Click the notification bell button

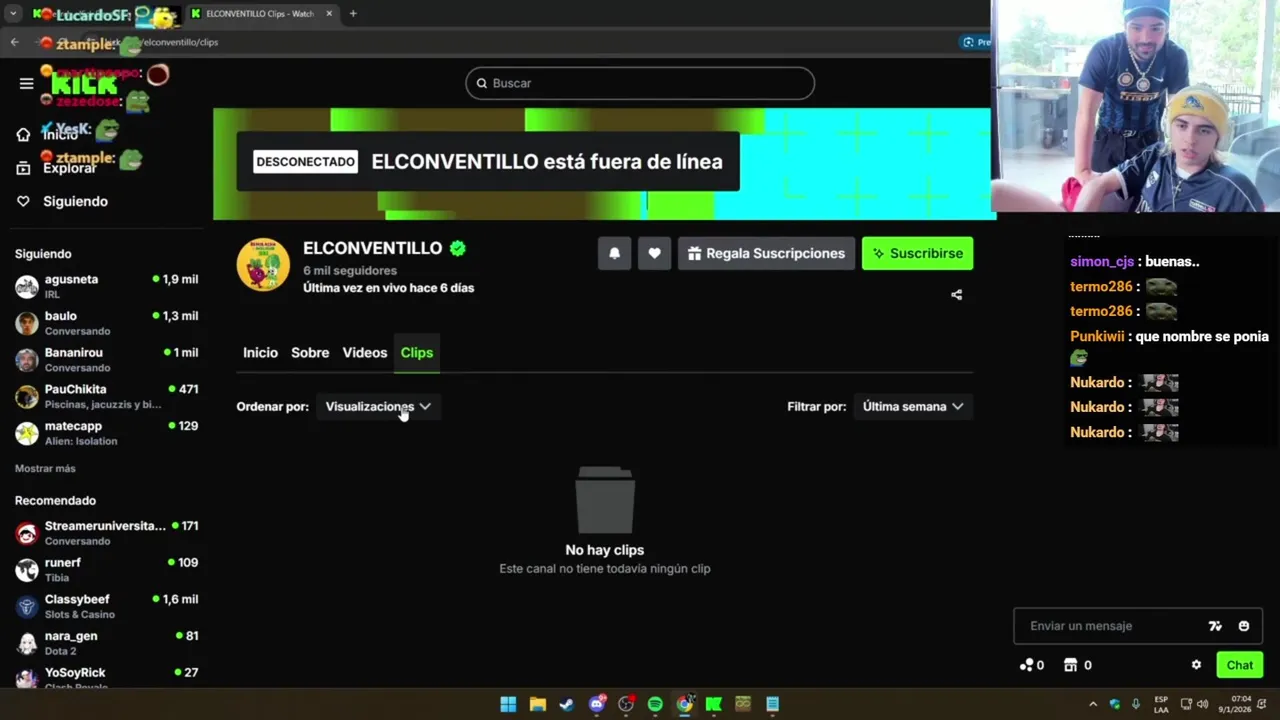click(614, 253)
